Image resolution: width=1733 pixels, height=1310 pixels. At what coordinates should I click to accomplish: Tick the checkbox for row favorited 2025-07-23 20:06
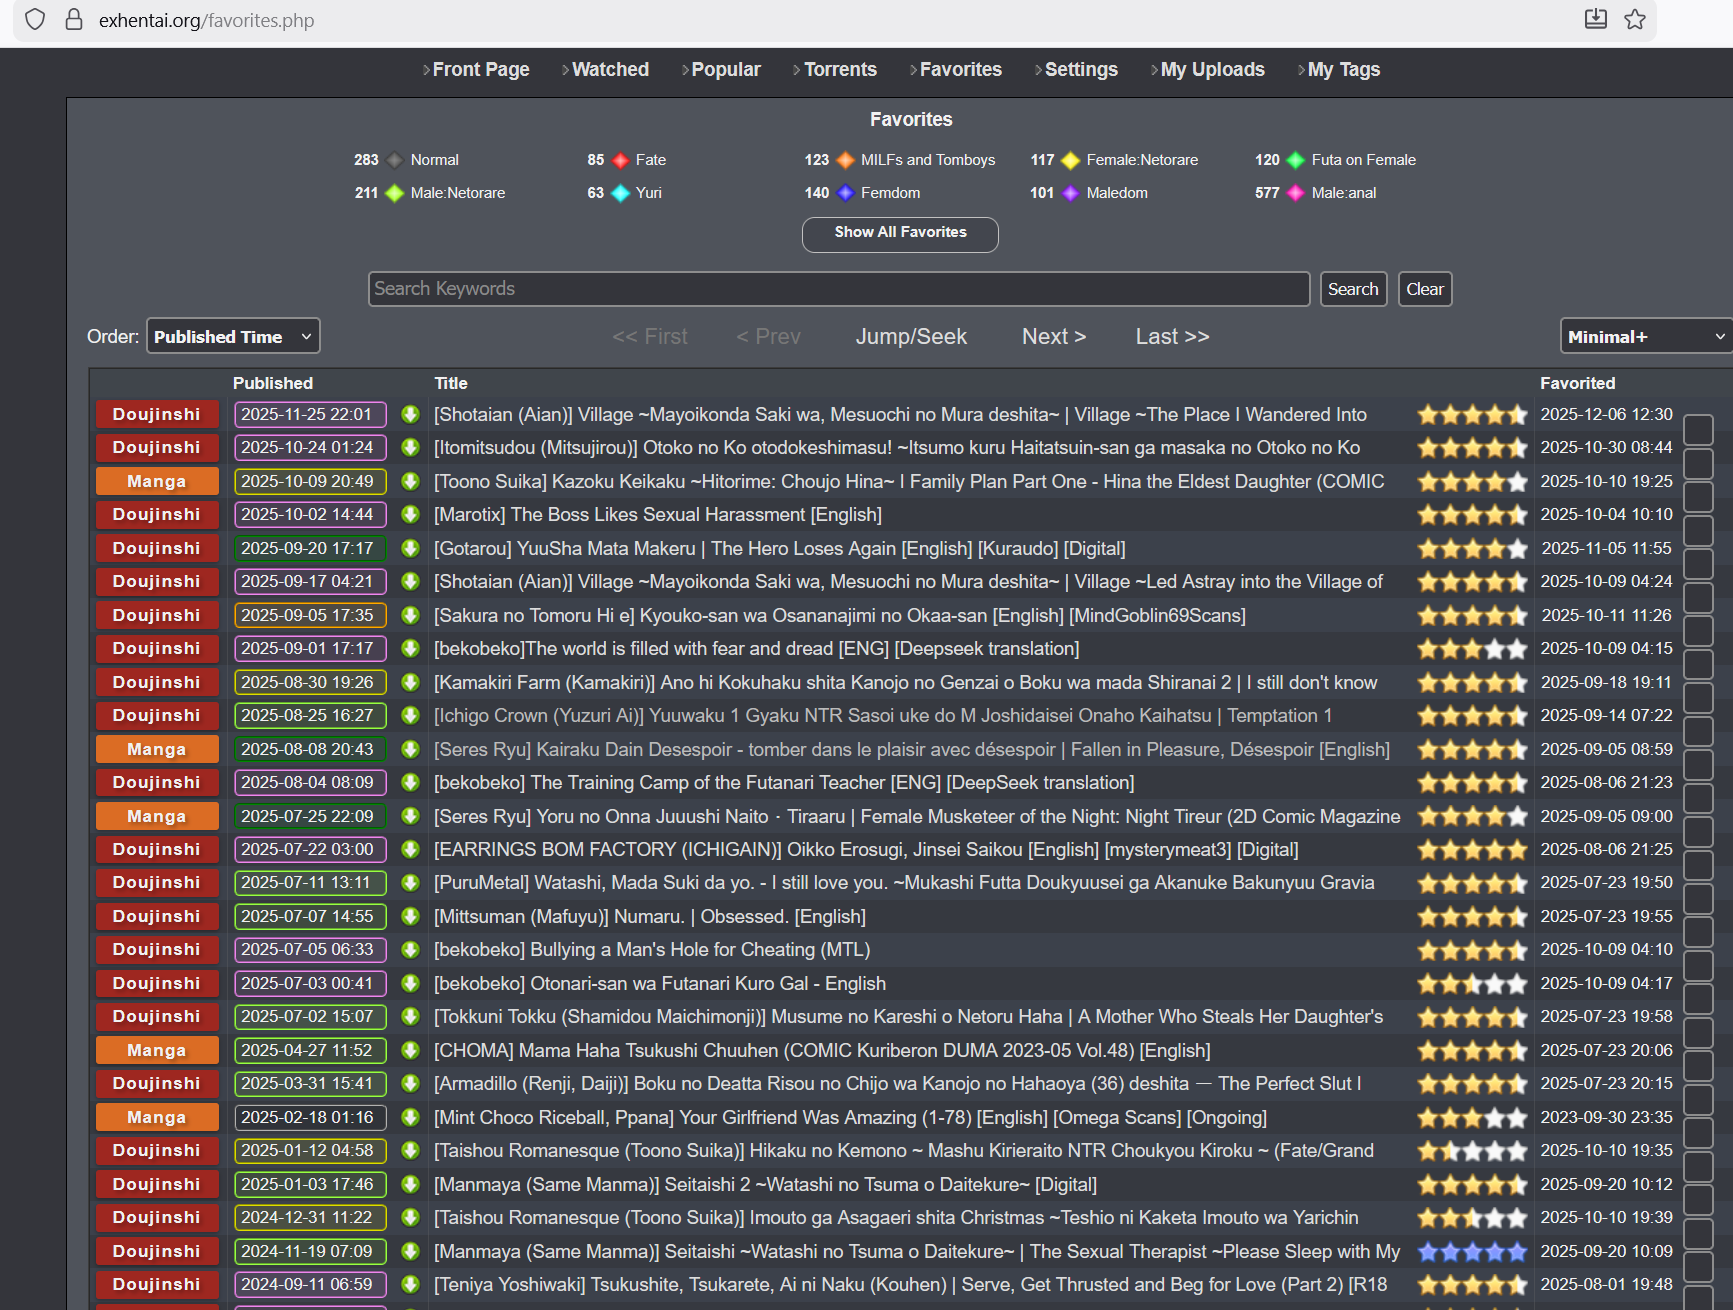tap(1698, 1066)
